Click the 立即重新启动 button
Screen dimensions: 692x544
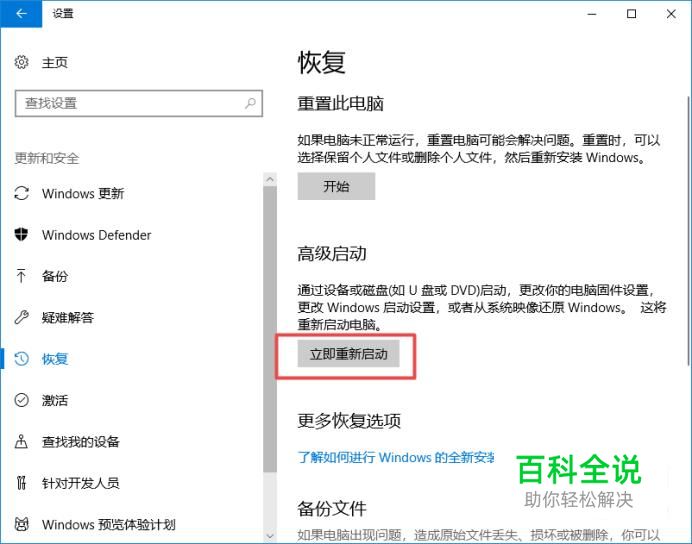tap(348, 353)
